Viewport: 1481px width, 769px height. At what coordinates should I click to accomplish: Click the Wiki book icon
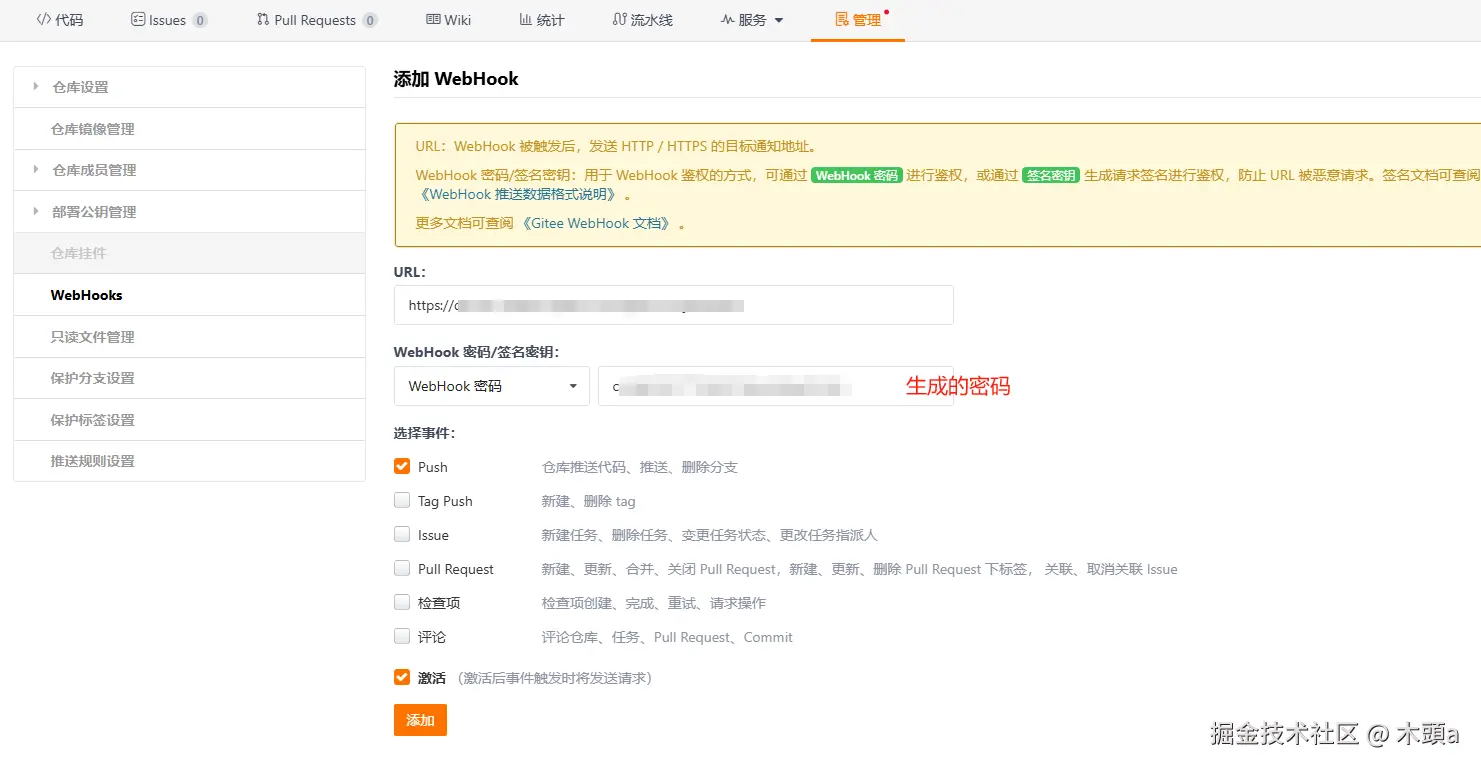[x=433, y=18]
